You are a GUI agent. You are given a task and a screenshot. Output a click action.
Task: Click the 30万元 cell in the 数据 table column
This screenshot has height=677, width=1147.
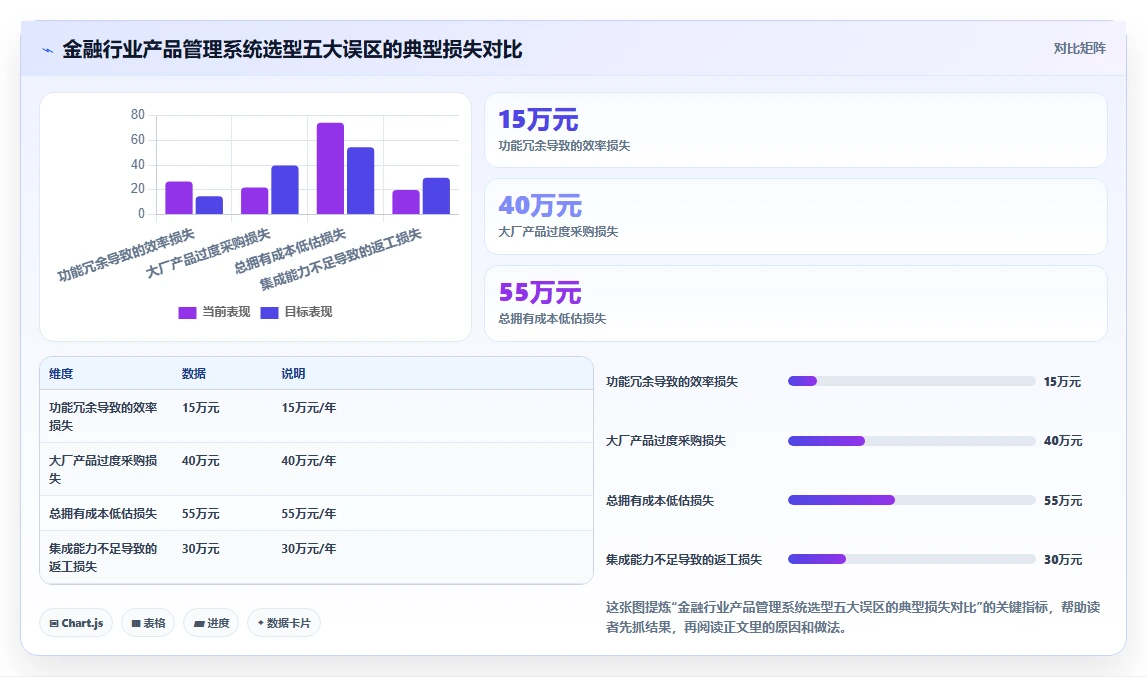(x=200, y=549)
